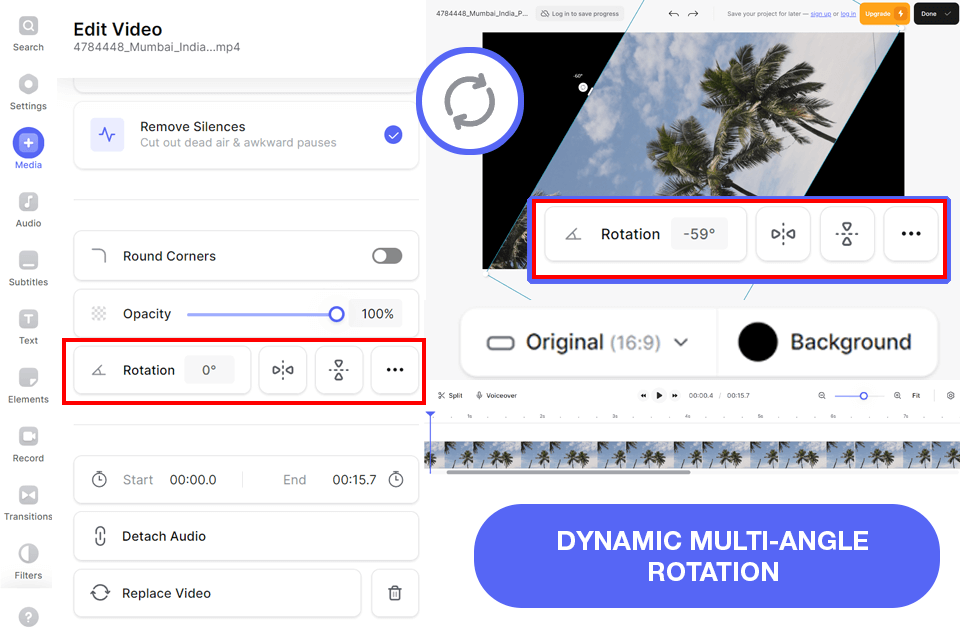Click the blue timeline playhead marker
Image resolution: width=960 pixels, height=640 pixels.
point(430,416)
